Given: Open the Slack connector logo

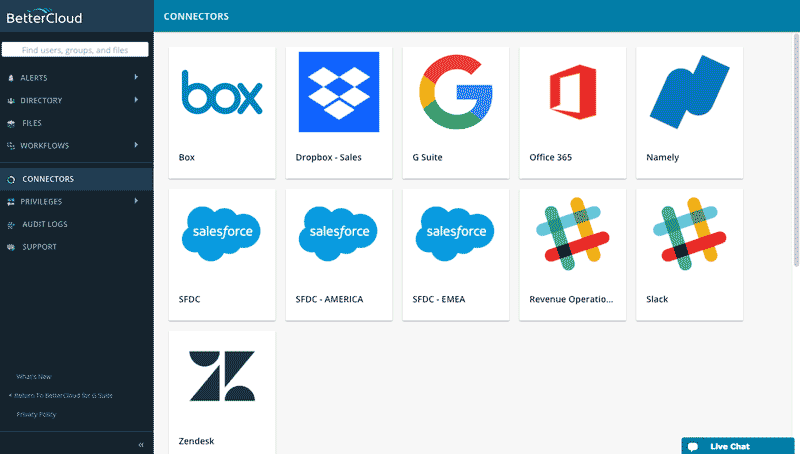Looking at the screenshot, I should (x=689, y=234).
